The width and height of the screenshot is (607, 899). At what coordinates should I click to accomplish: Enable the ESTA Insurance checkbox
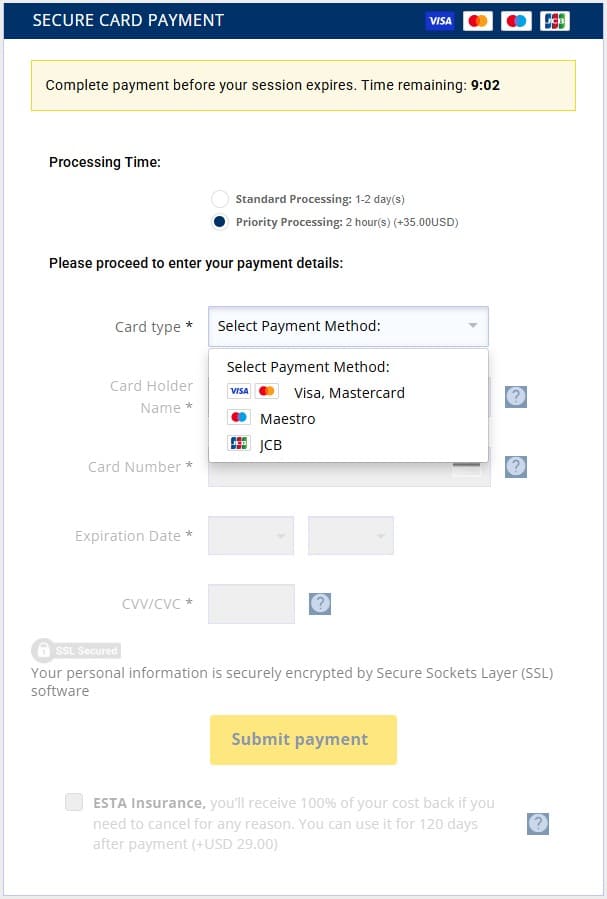coord(74,802)
